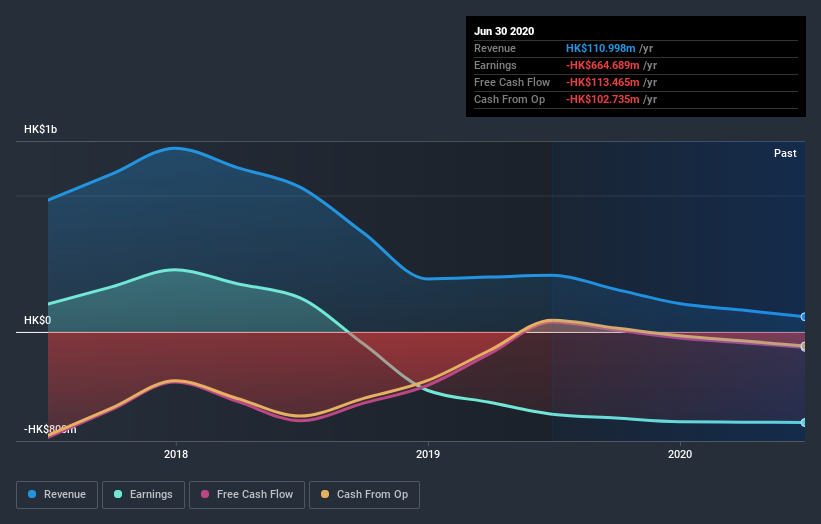Toggle the Free Cash Flow legend button
Viewport: 821px width, 524px height.
tap(247, 495)
